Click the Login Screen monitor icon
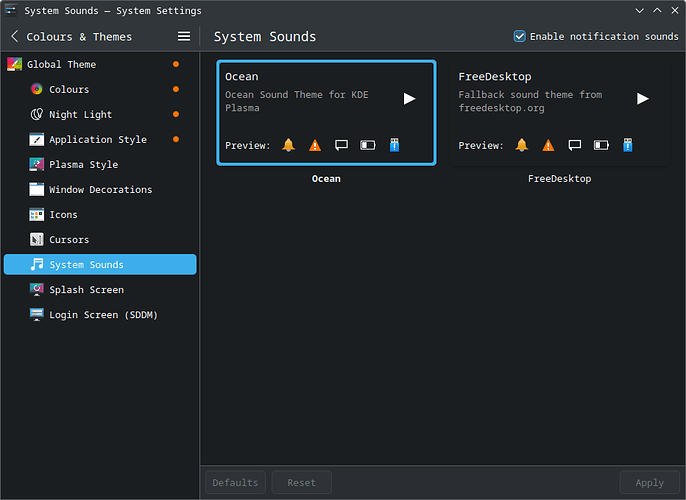Image resolution: width=686 pixels, height=500 pixels. [x=37, y=315]
